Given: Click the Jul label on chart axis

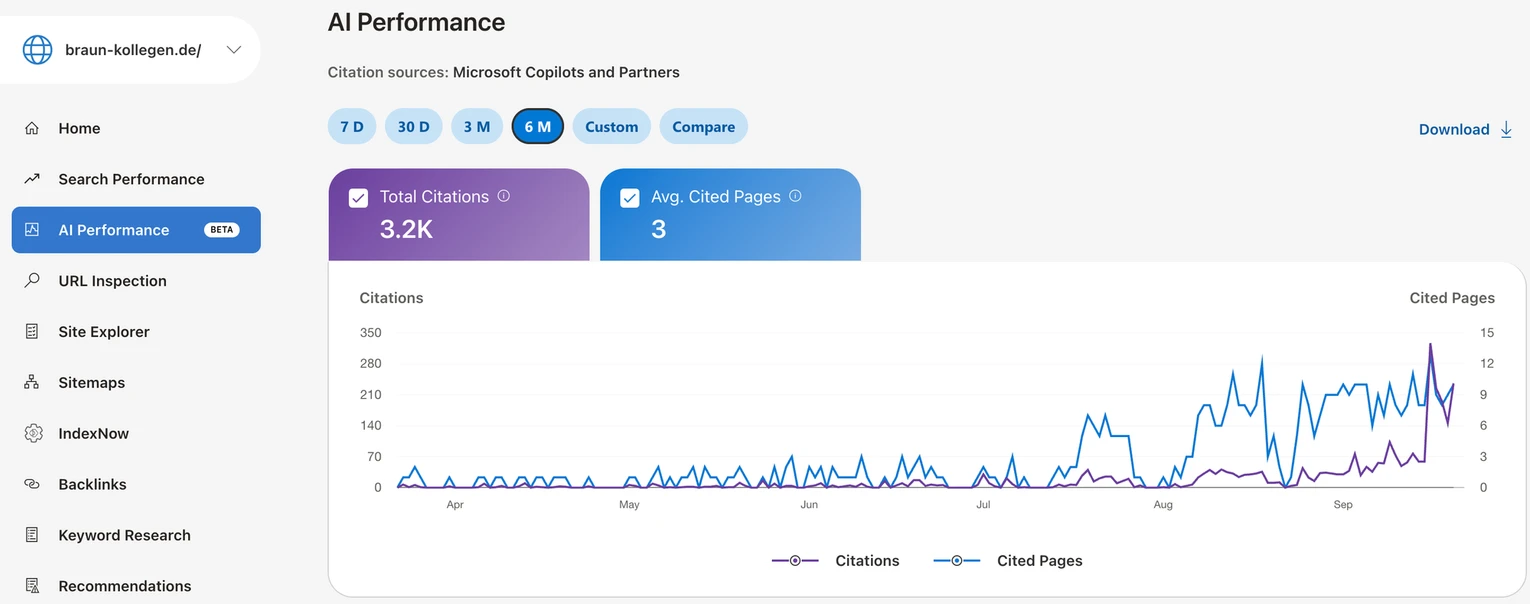Looking at the screenshot, I should point(983,505).
